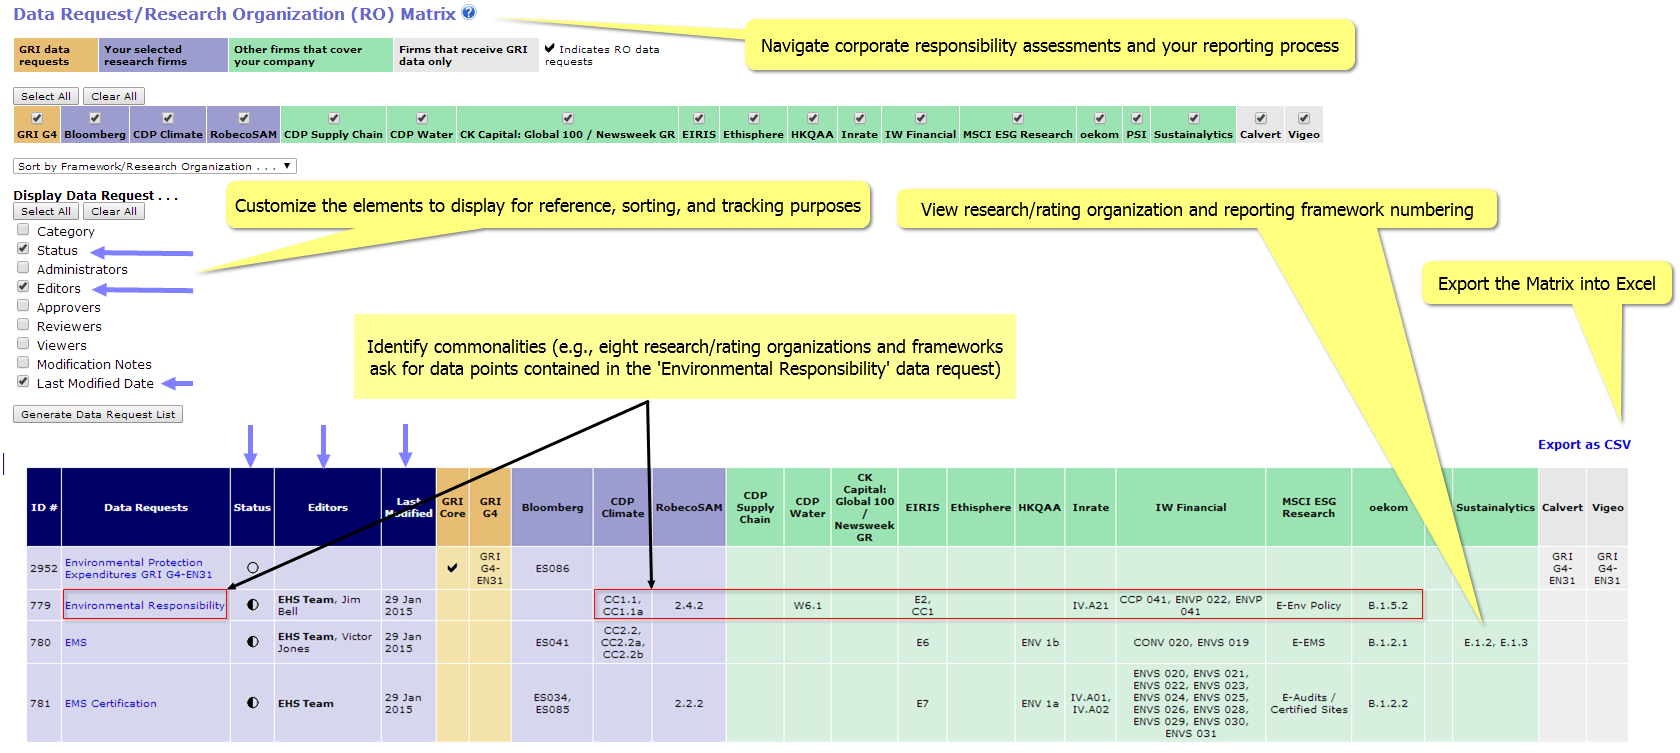Toggle the GRI G4 organization checkbox
Viewport: 1680px width, 753px height.
tap(37, 118)
